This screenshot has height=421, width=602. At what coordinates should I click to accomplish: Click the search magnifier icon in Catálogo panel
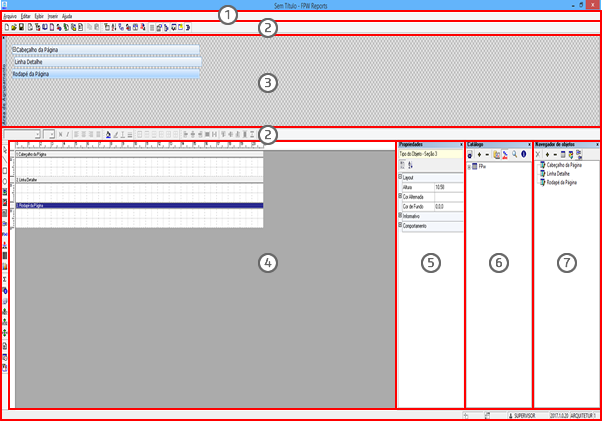tap(515, 155)
